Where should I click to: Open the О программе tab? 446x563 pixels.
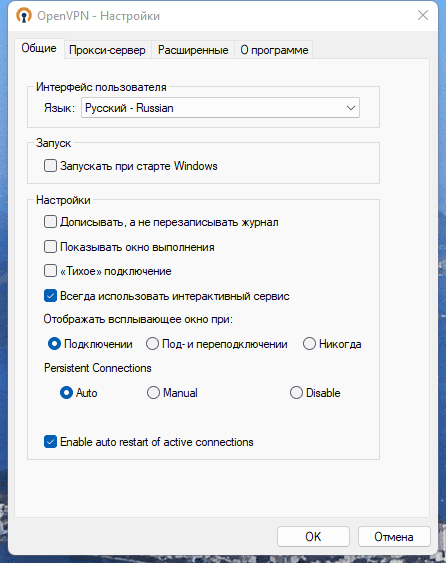274,50
